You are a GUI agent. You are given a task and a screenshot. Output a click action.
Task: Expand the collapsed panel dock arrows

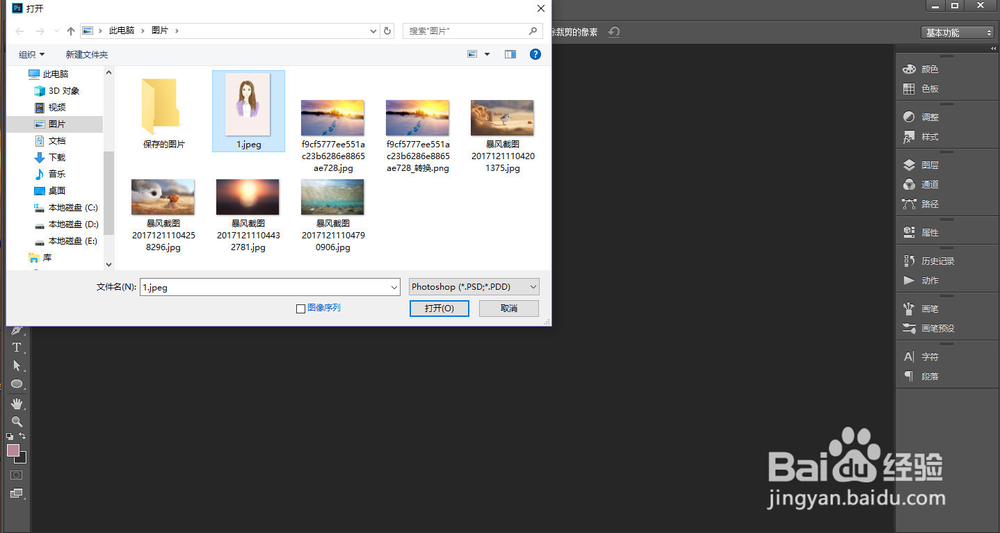(x=993, y=48)
